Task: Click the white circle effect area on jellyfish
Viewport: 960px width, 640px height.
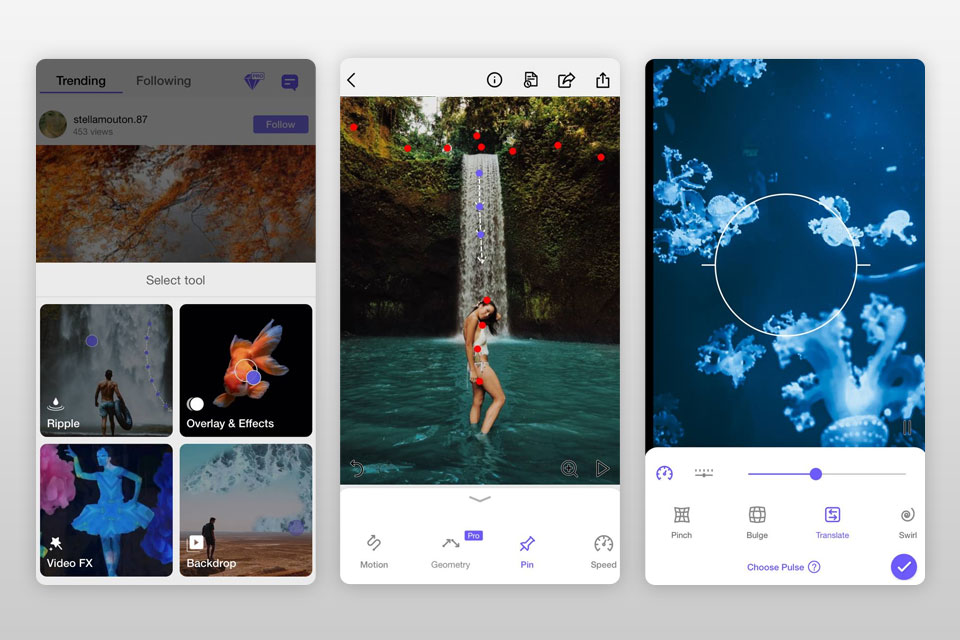Action: (786, 265)
